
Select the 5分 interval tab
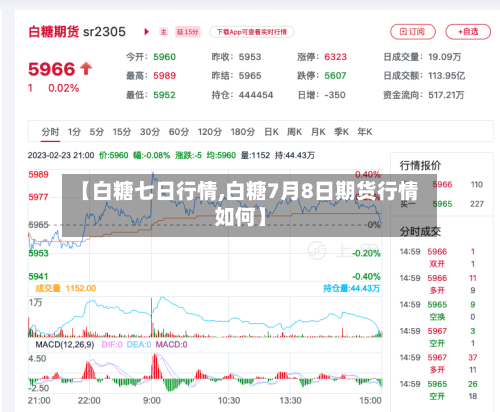(x=97, y=132)
